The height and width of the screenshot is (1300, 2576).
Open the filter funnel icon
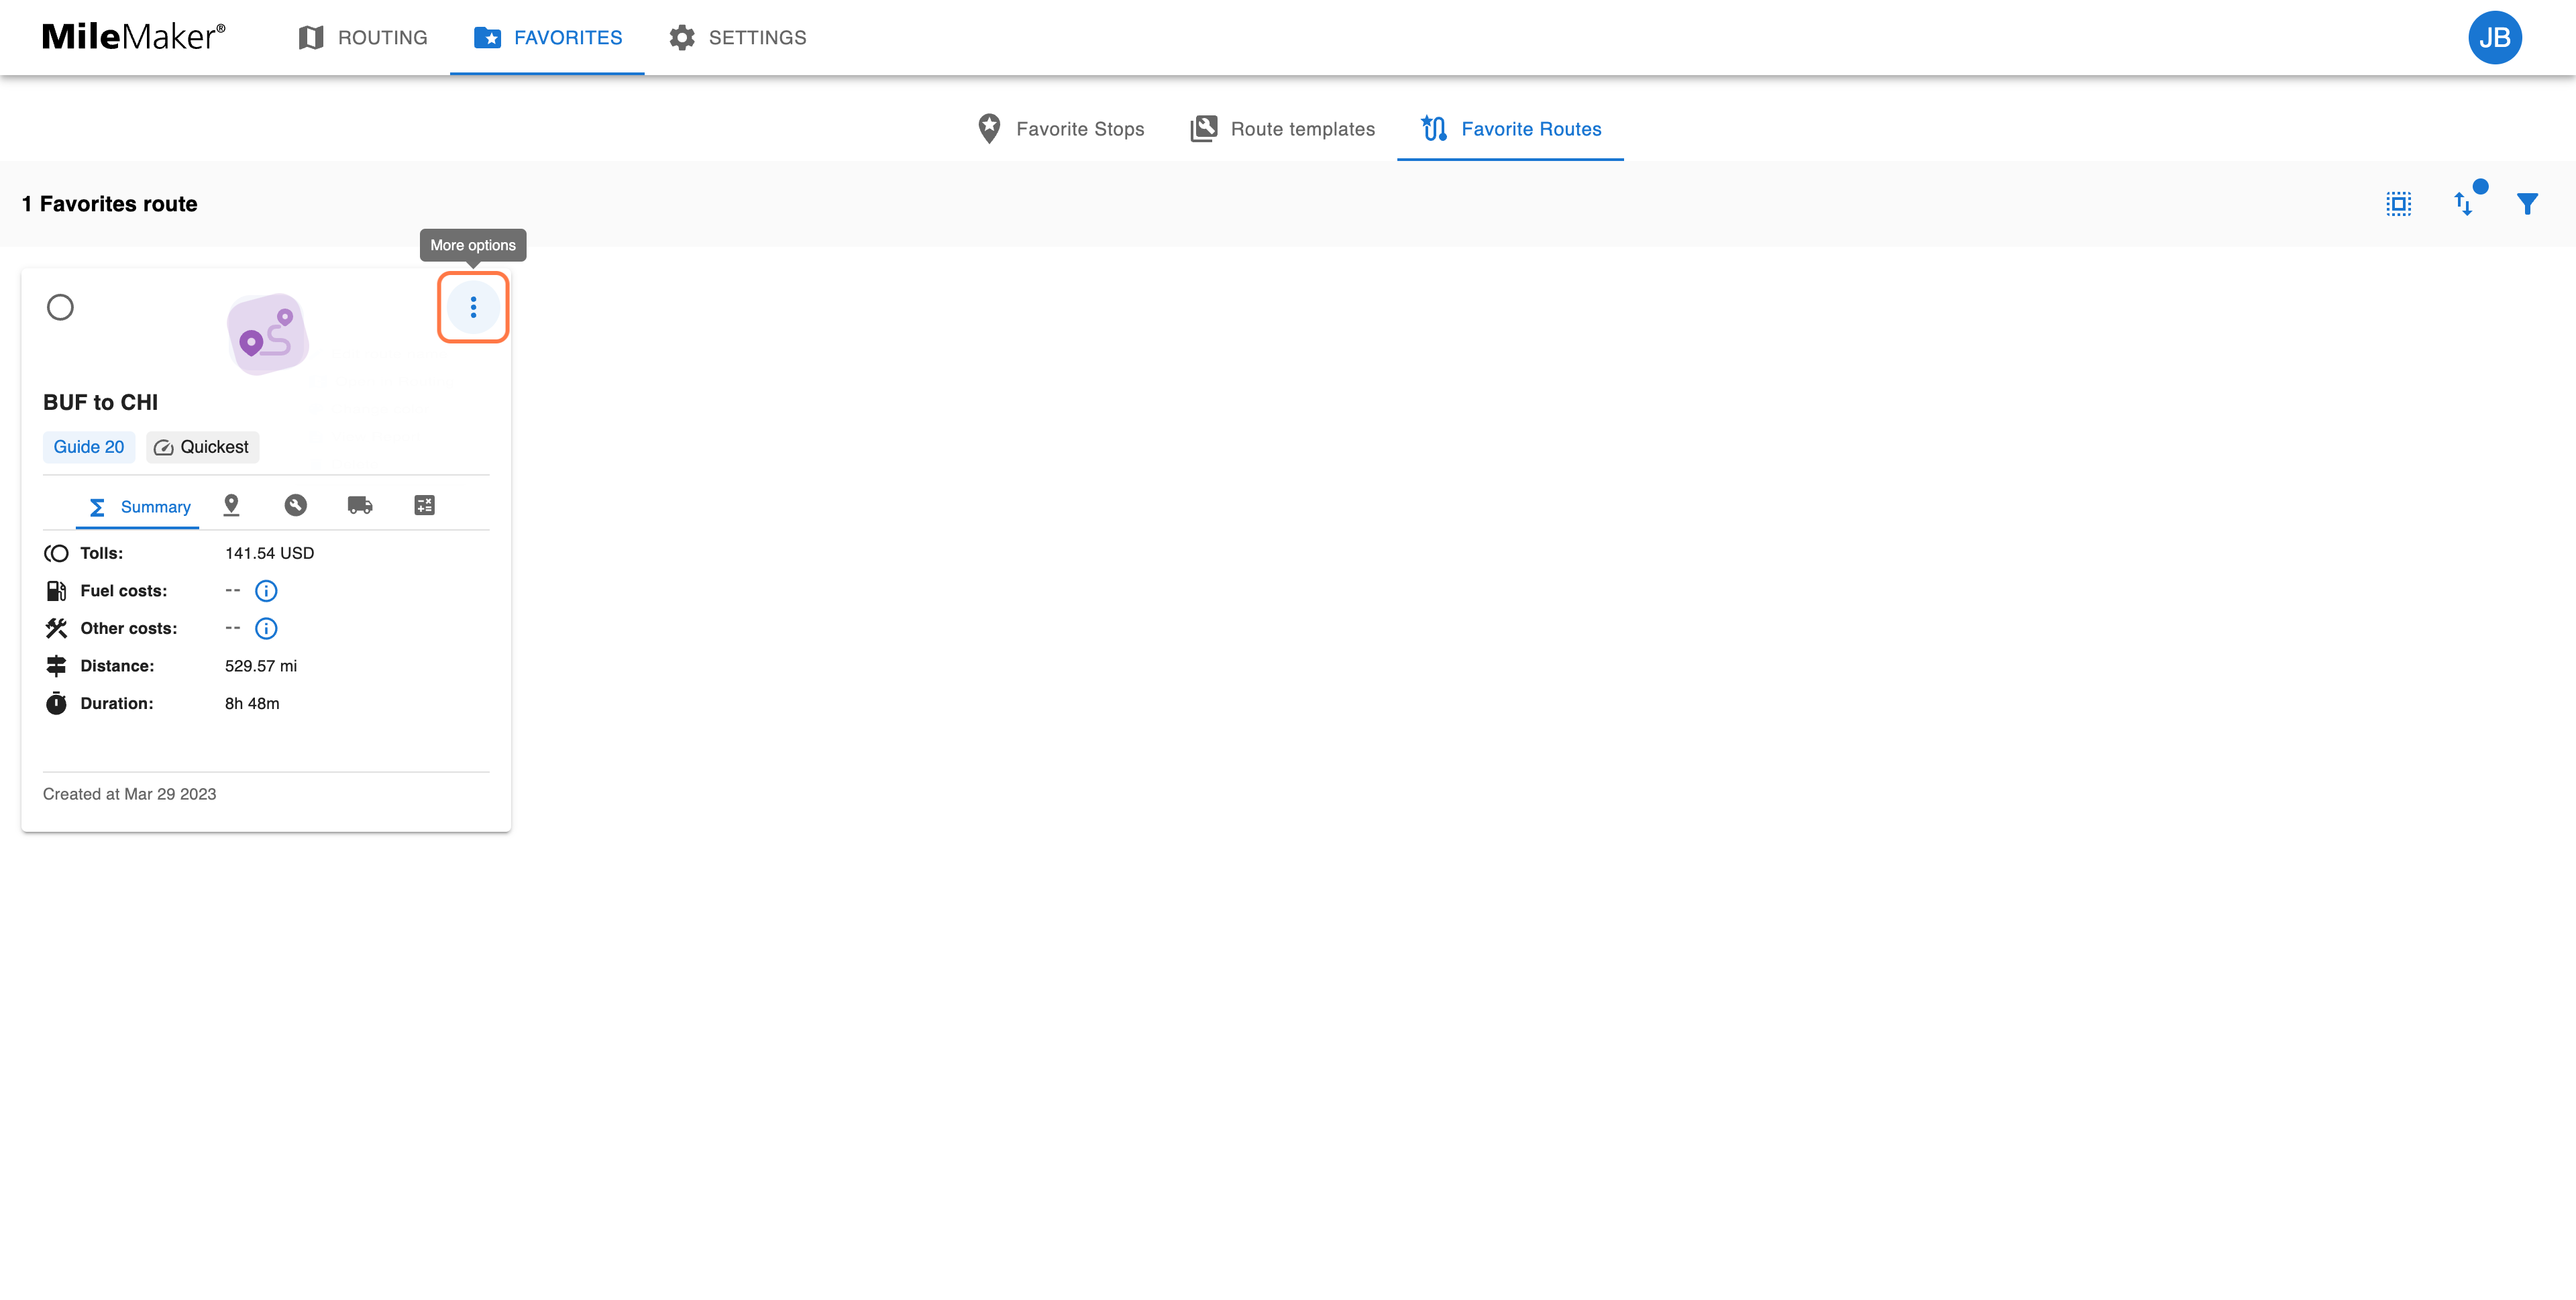coord(2527,204)
